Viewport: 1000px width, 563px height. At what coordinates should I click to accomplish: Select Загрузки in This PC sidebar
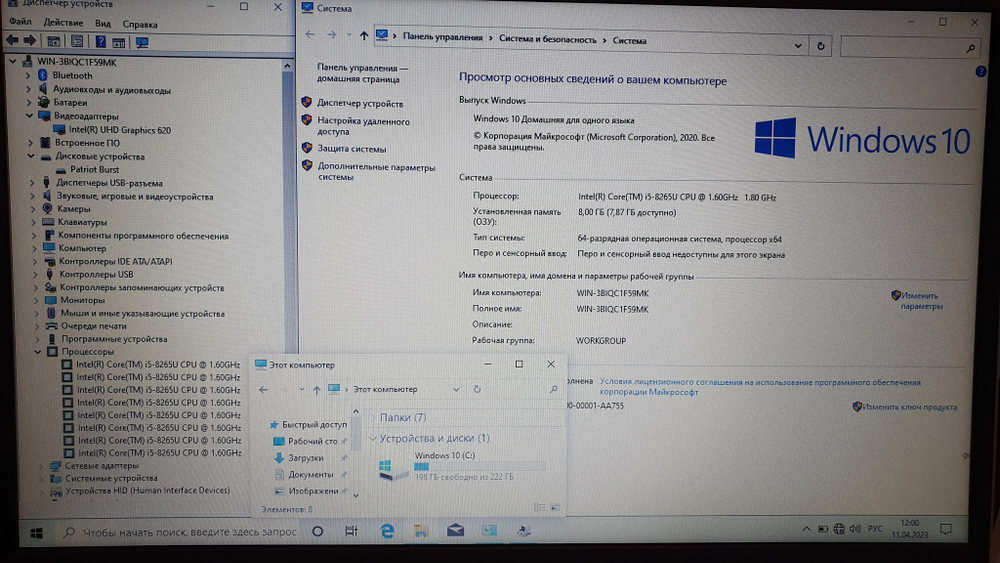tap(305, 458)
